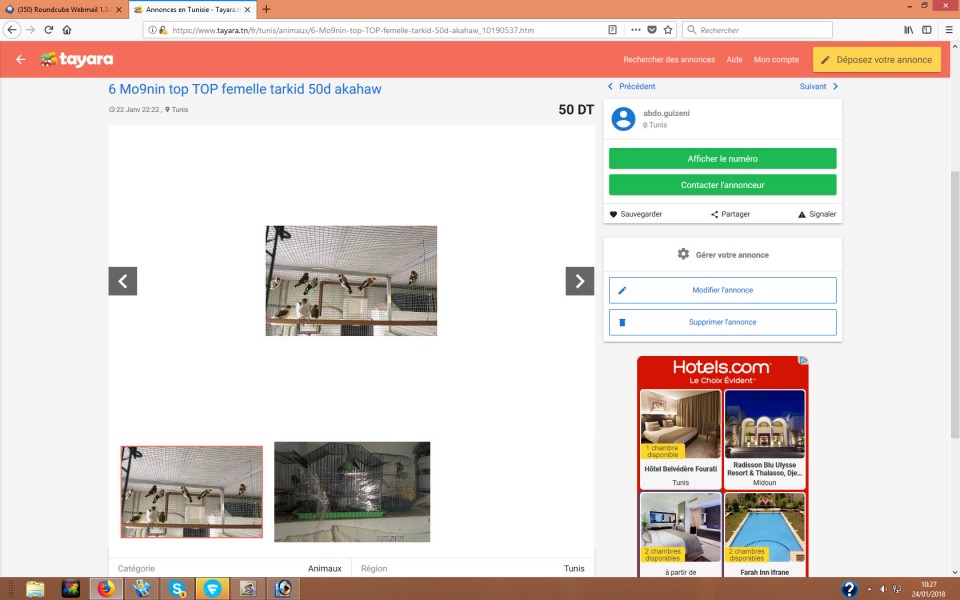This screenshot has height=600, width=960.
Task: Click the Pocket save icon in the address bar
Action: pyautogui.click(x=652, y=29)
